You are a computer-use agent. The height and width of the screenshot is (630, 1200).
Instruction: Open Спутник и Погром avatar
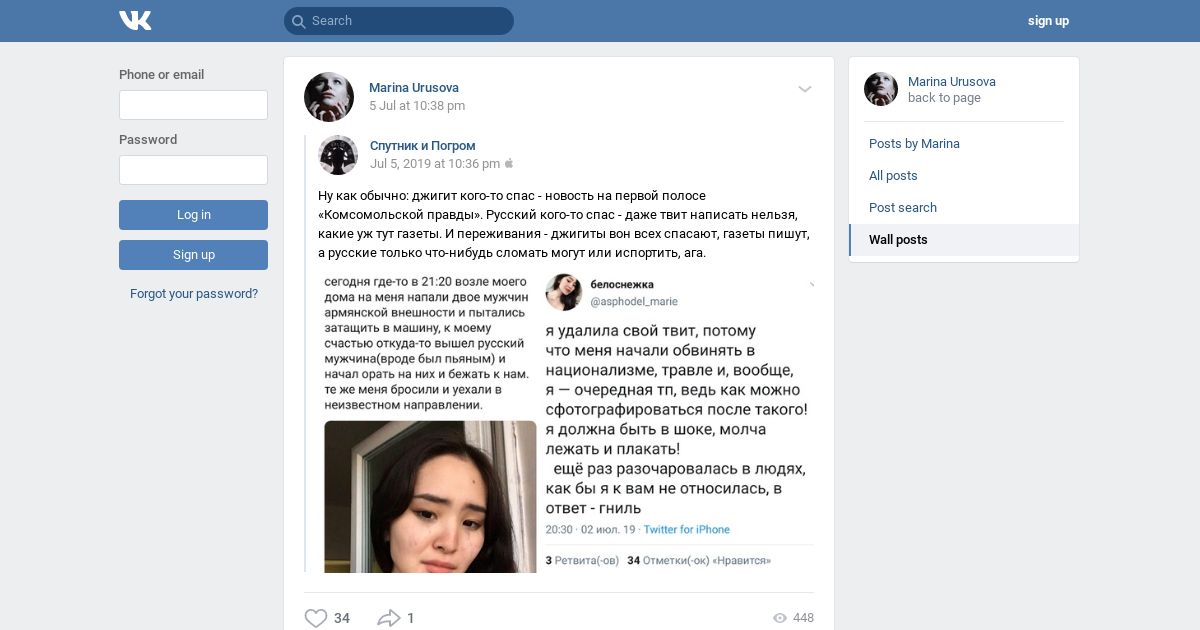[x=338, y=155]
